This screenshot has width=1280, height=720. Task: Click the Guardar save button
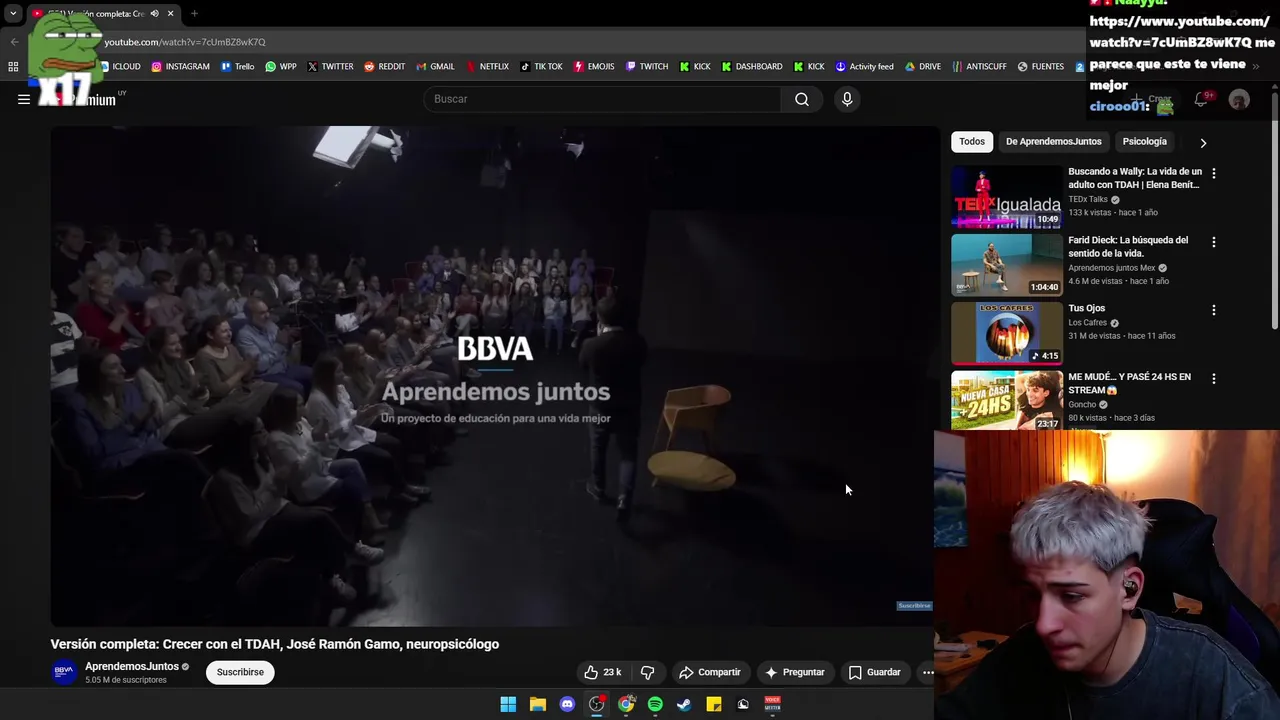(x=875, y=672)
